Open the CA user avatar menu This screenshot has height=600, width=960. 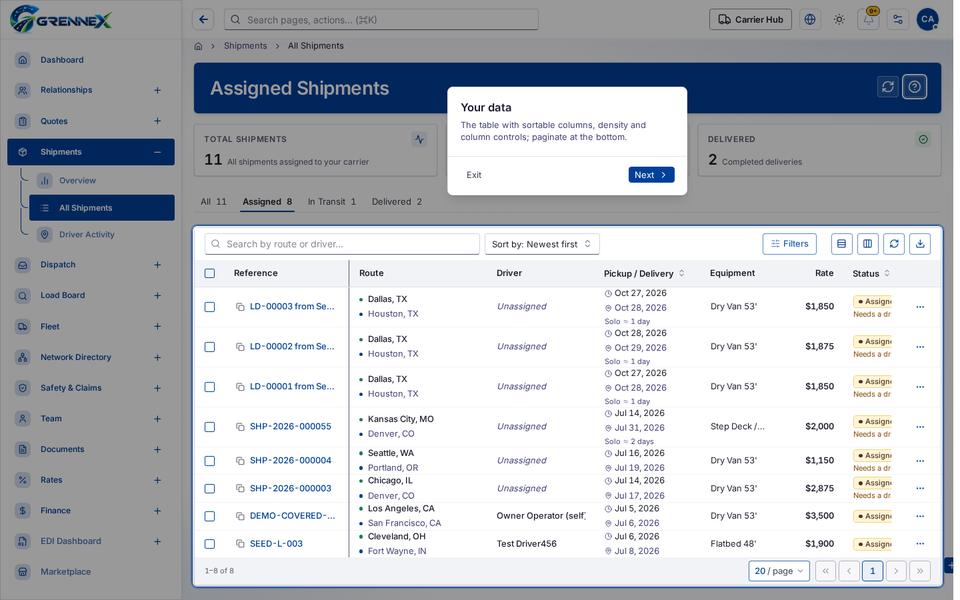[x=928, y=20]
